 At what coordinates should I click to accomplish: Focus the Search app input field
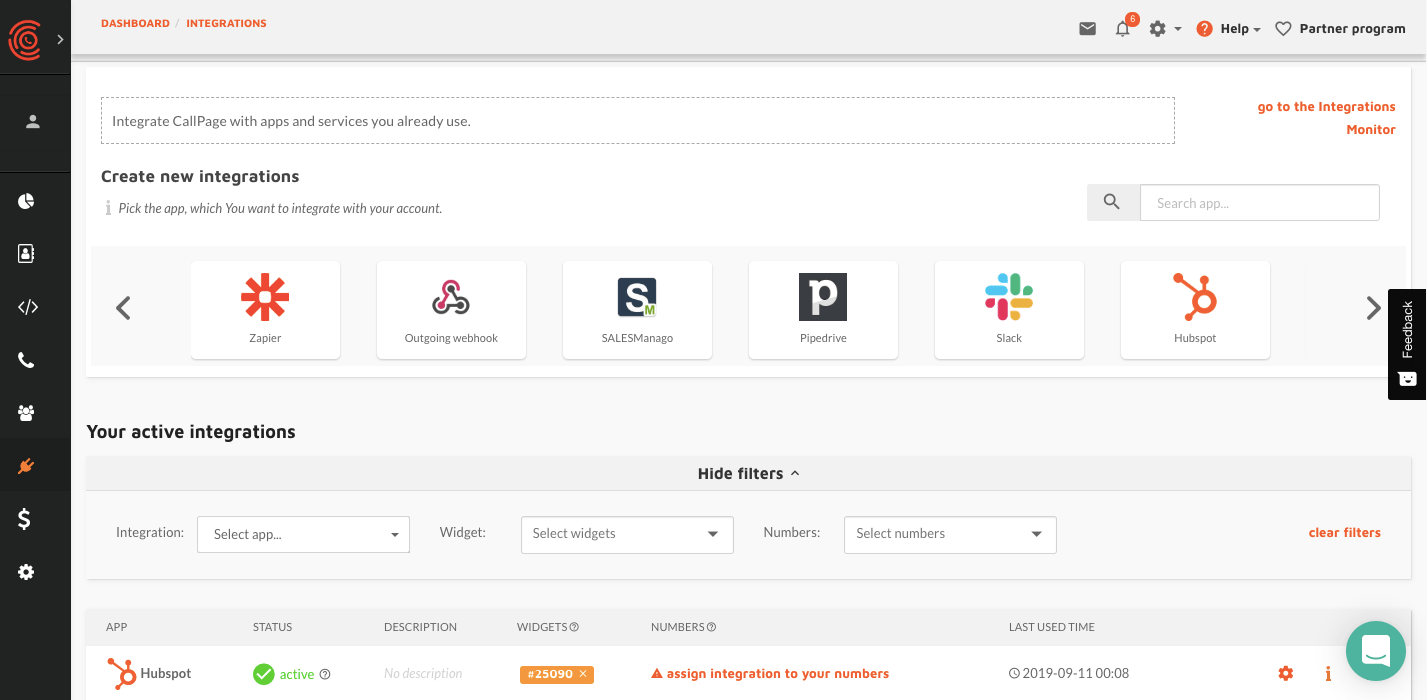tap(1260, 202)
